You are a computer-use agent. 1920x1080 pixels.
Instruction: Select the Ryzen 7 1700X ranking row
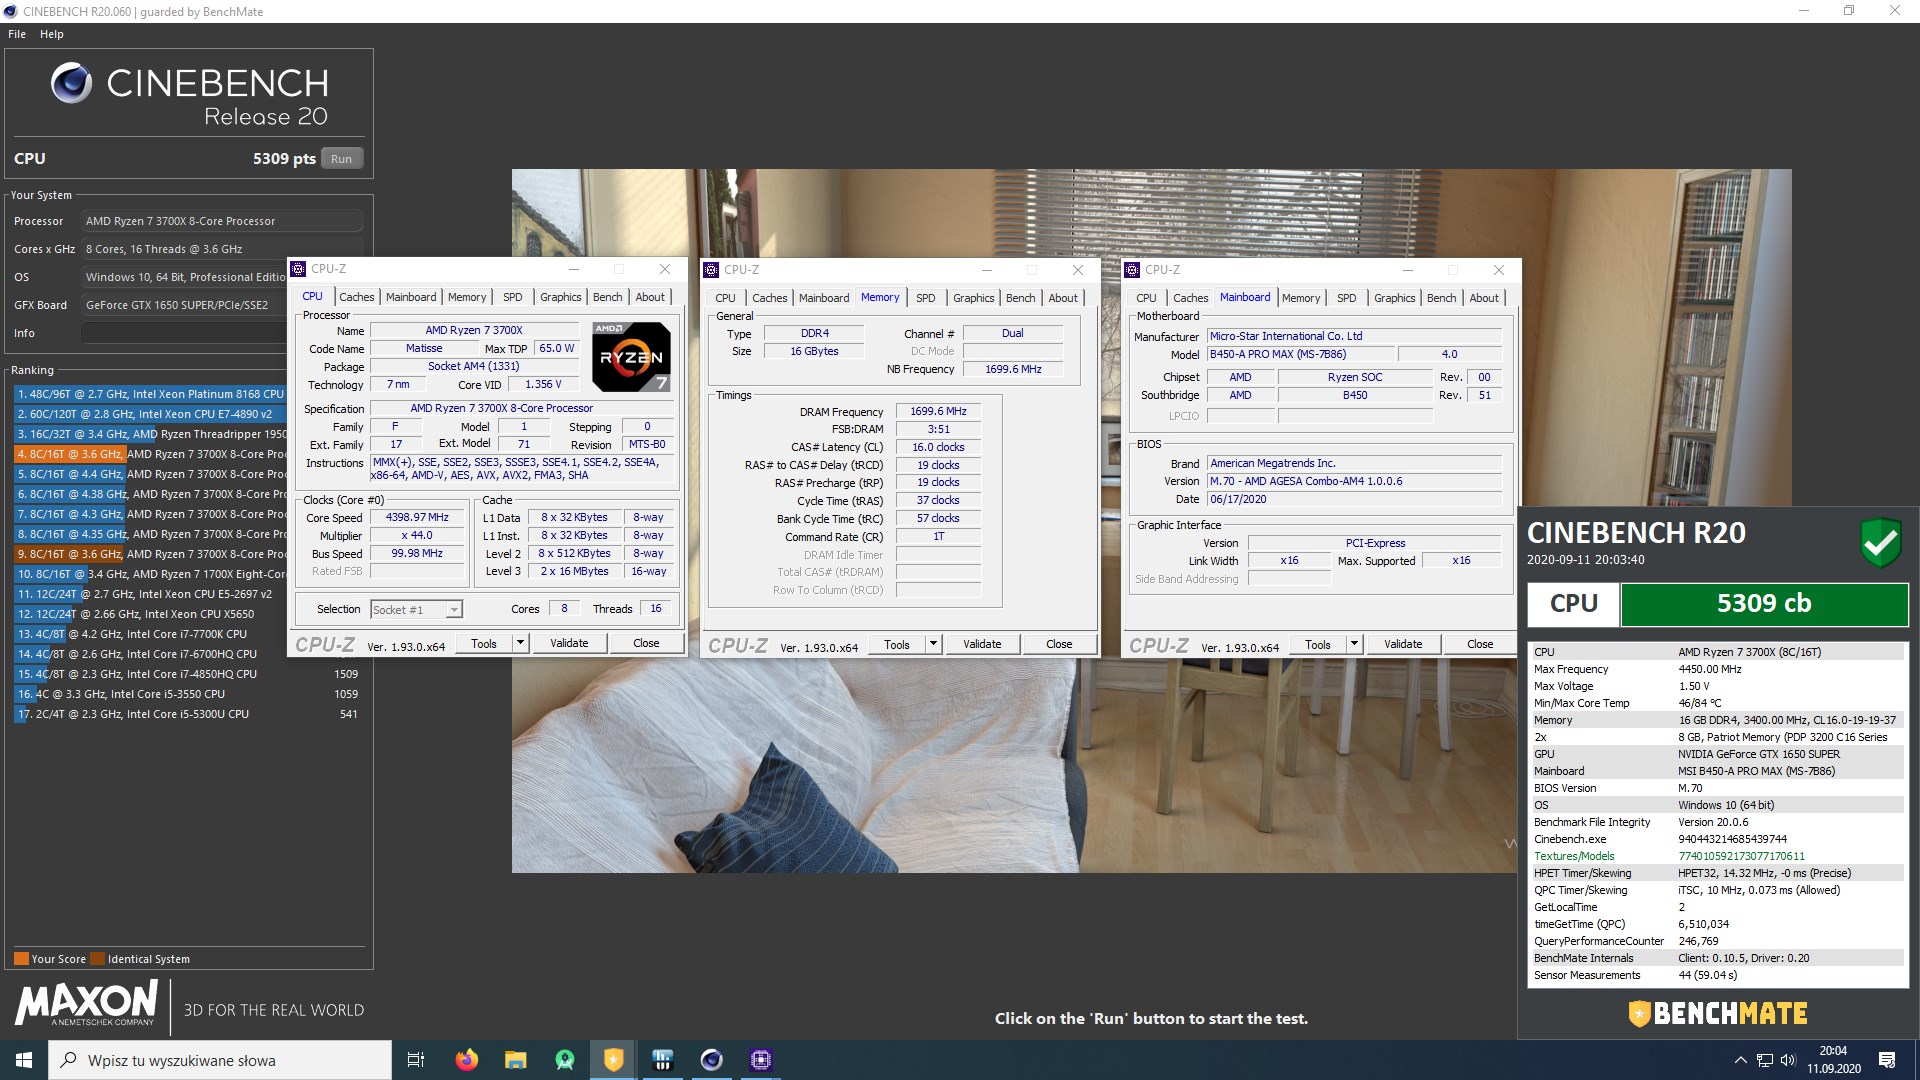click(x=150, y=574)
